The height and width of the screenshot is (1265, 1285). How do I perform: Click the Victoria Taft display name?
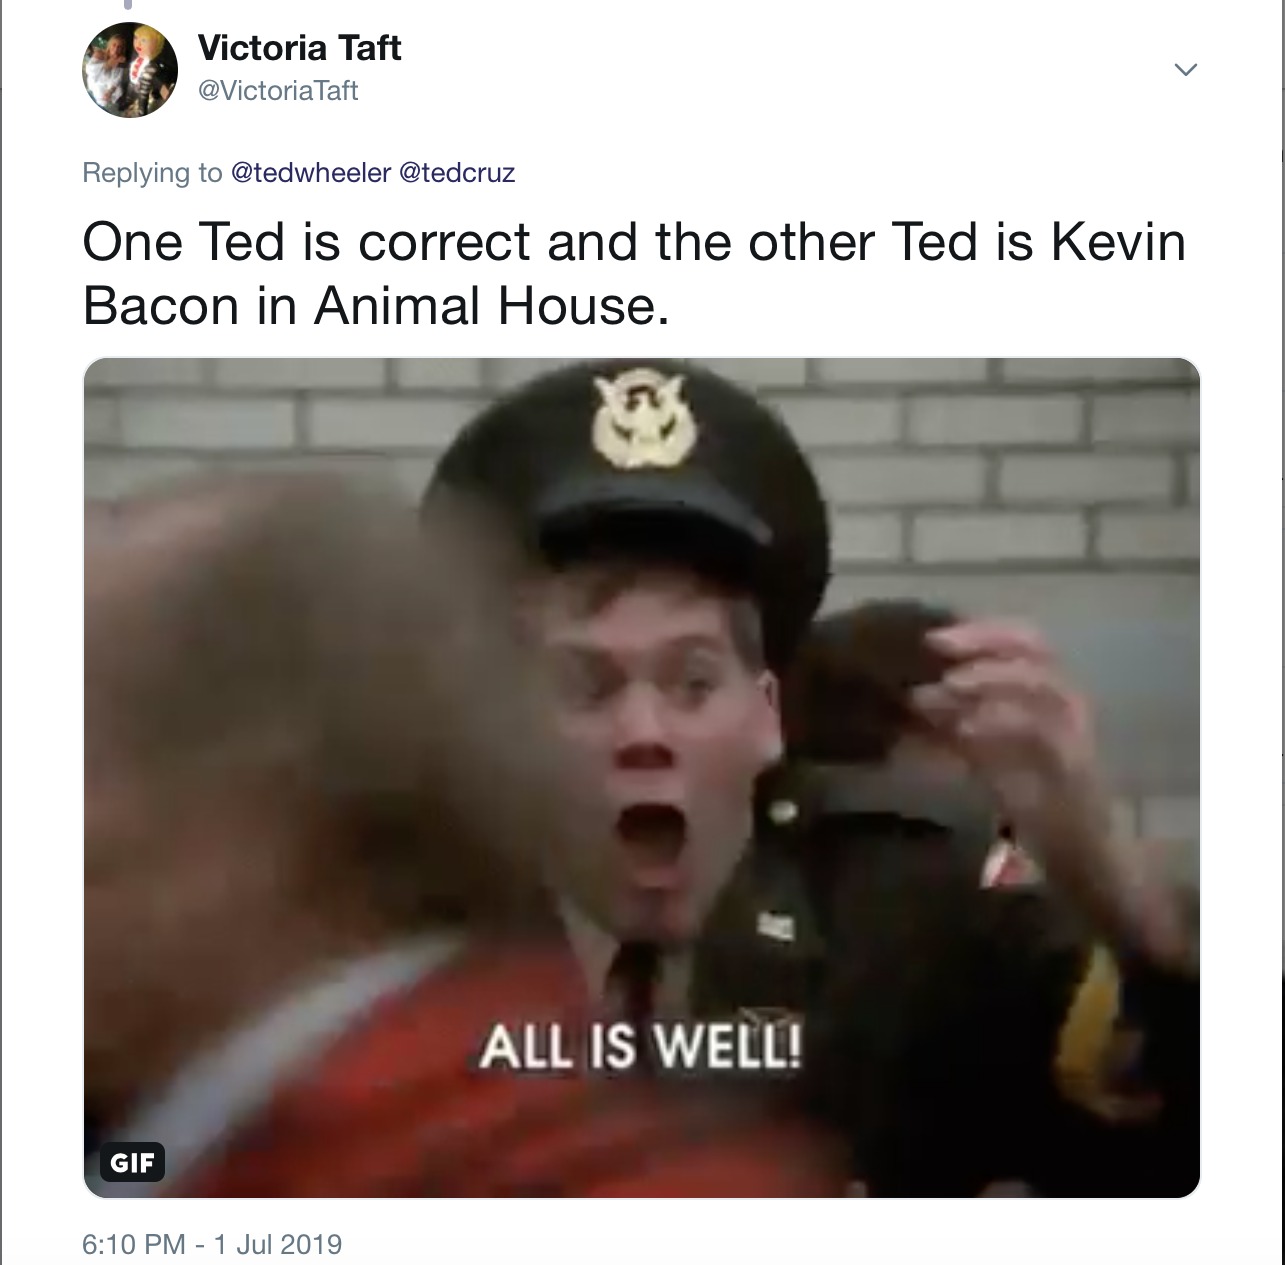(300, 47)
